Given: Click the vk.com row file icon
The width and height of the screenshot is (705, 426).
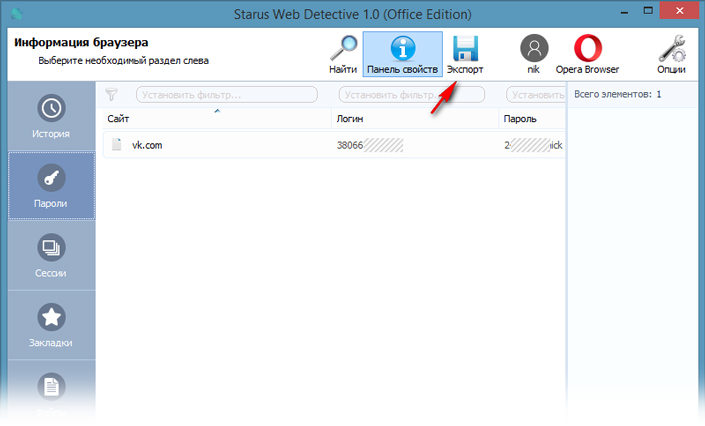Looking at the screenshot, I should (116, 144).
